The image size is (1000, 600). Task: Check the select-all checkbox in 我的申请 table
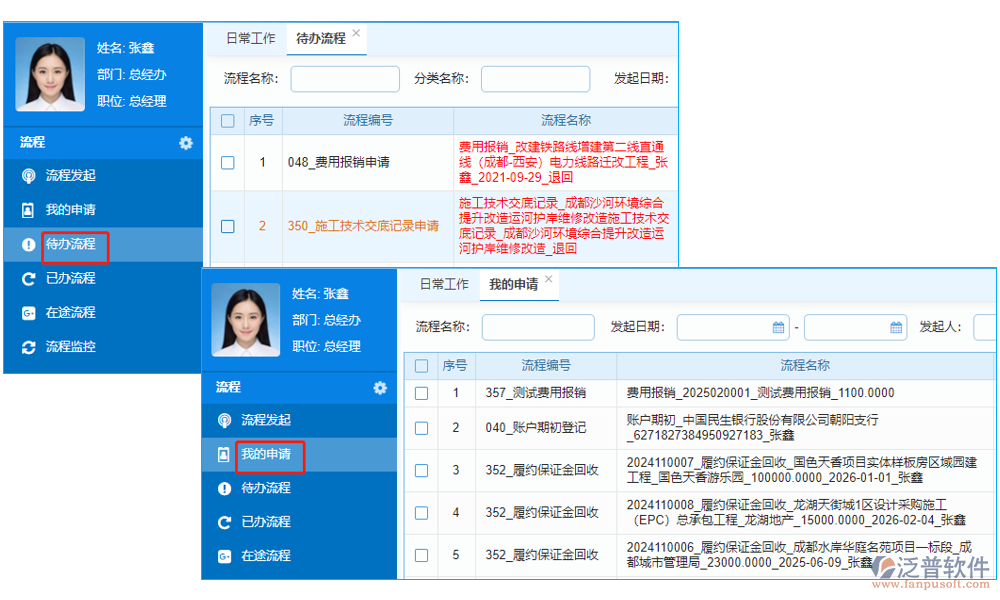[x=421, y=365]
